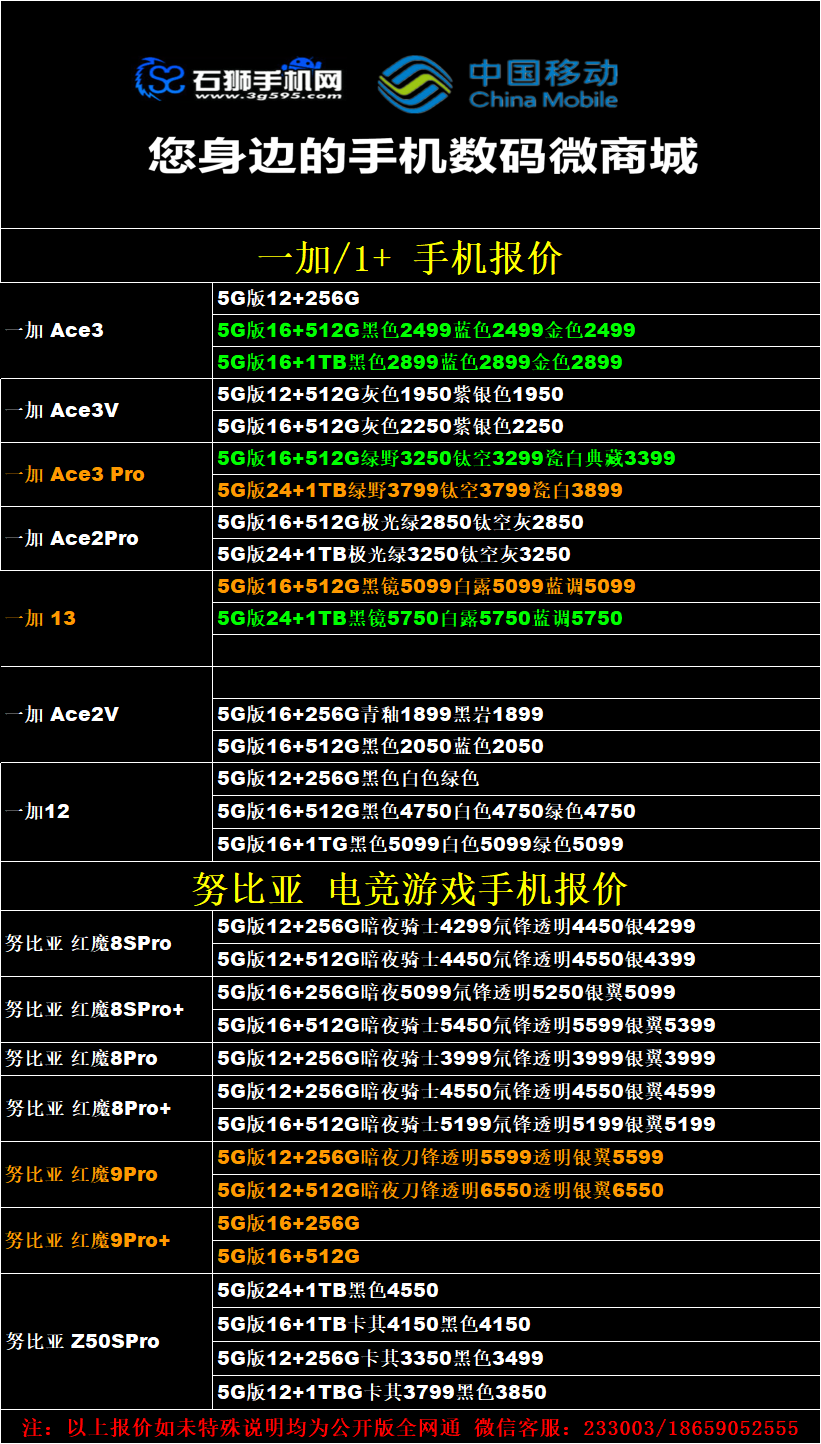Viewport: 821px width, 1444px height.
Task: Select the 努比亚 红魔8SPro model label
Action: pos(88,943)
